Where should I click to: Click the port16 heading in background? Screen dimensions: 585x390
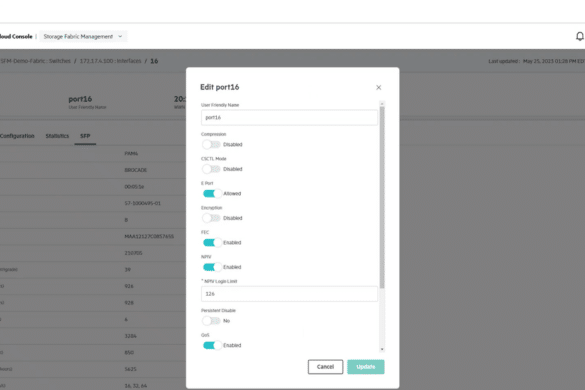point(80,99)
